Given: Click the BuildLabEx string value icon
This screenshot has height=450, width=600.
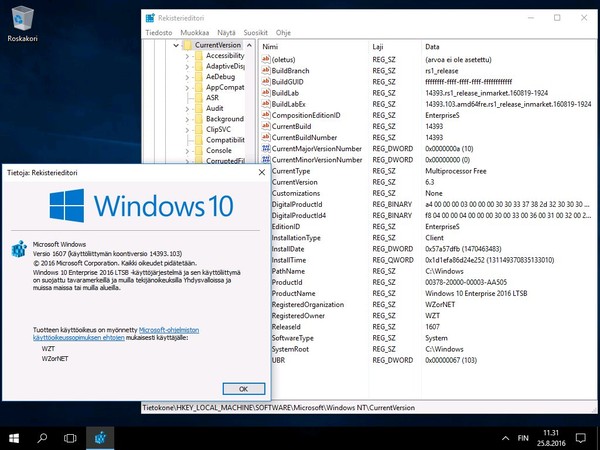Looking at the screenshot, I should pos(266,104).
